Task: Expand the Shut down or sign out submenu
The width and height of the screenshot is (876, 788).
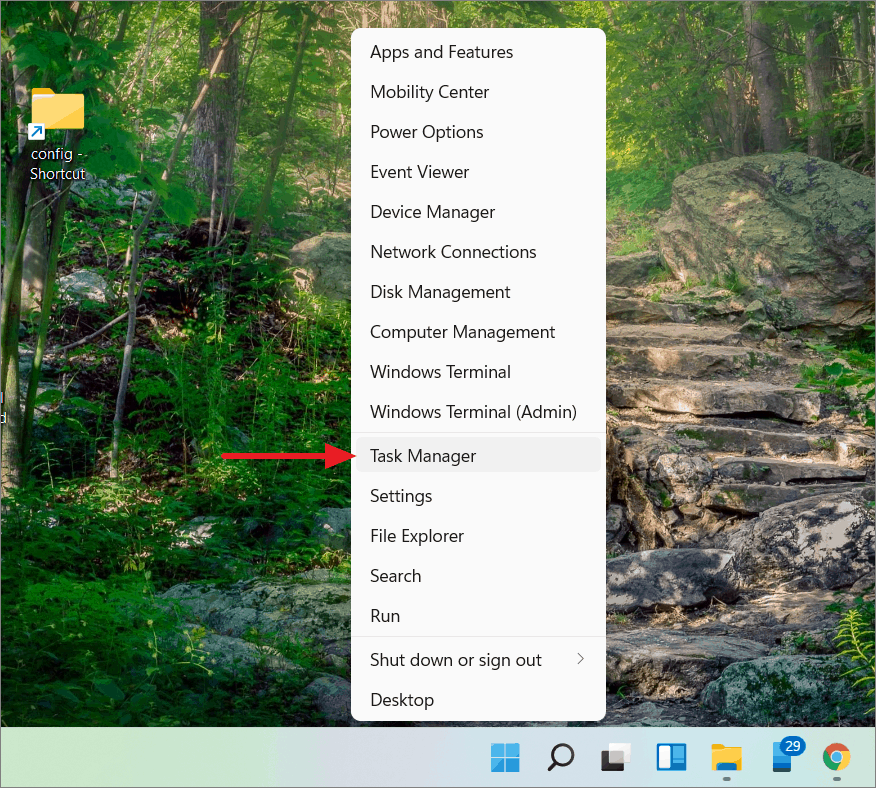Action: (x=455, y=659)
